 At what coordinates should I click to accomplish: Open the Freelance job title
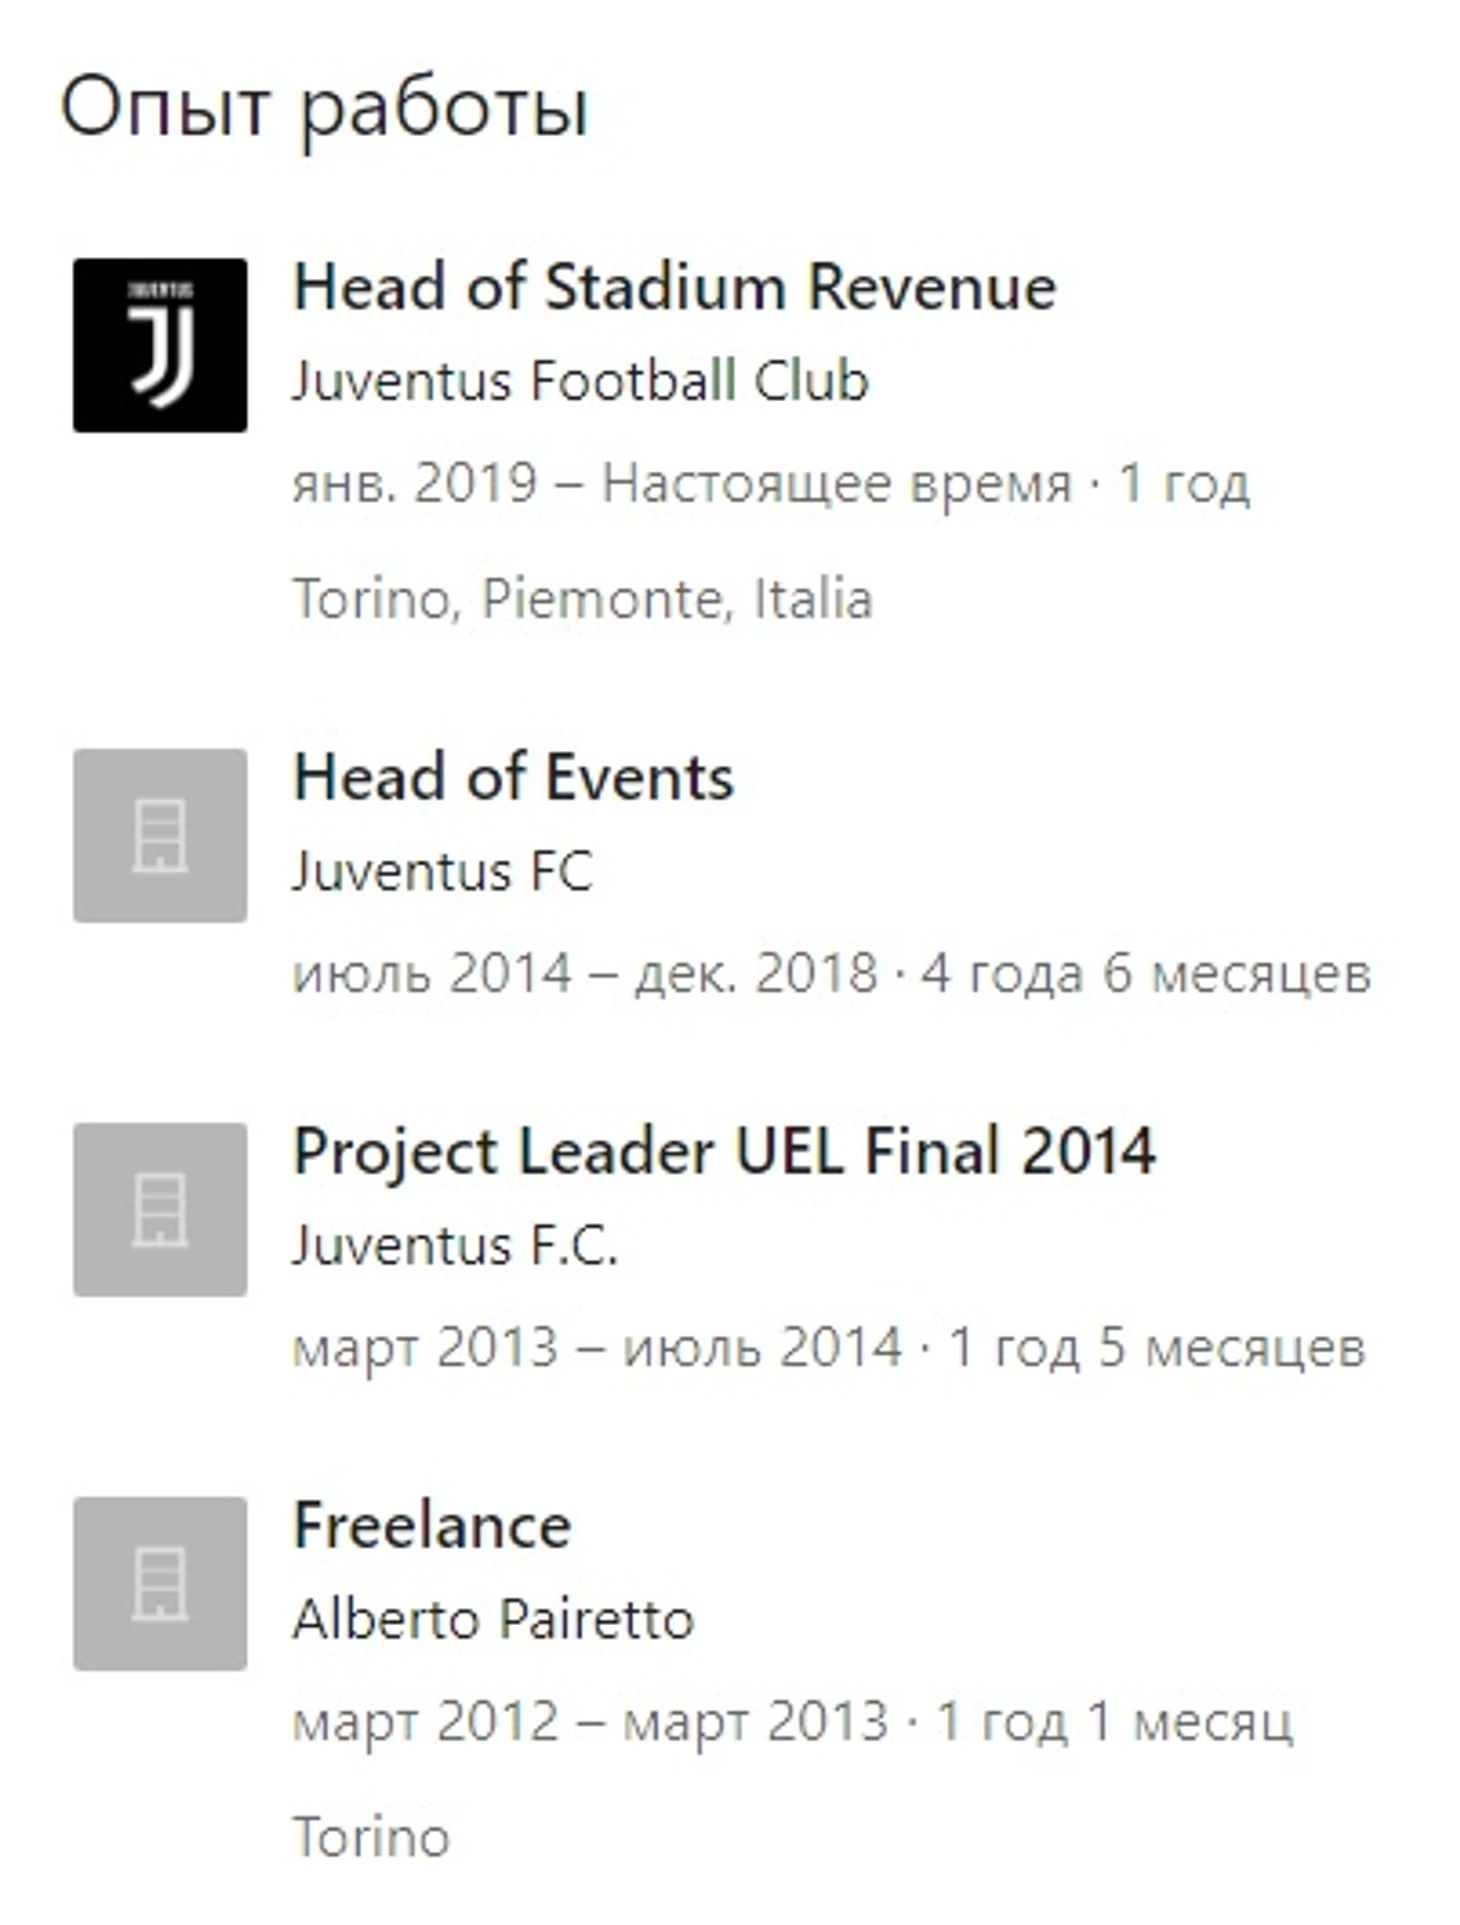pos(431,1525)
